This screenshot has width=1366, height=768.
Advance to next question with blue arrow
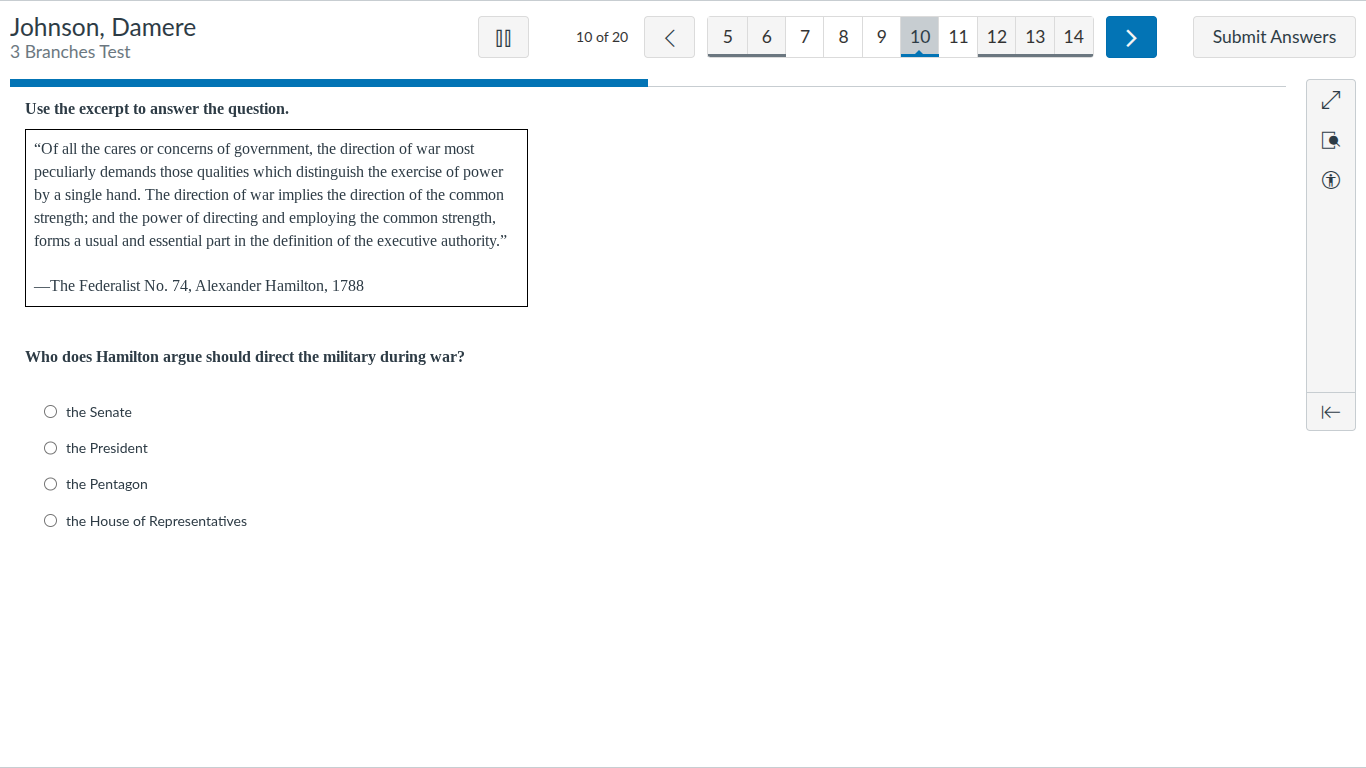pyautogui.click(x=1131, y=37)
